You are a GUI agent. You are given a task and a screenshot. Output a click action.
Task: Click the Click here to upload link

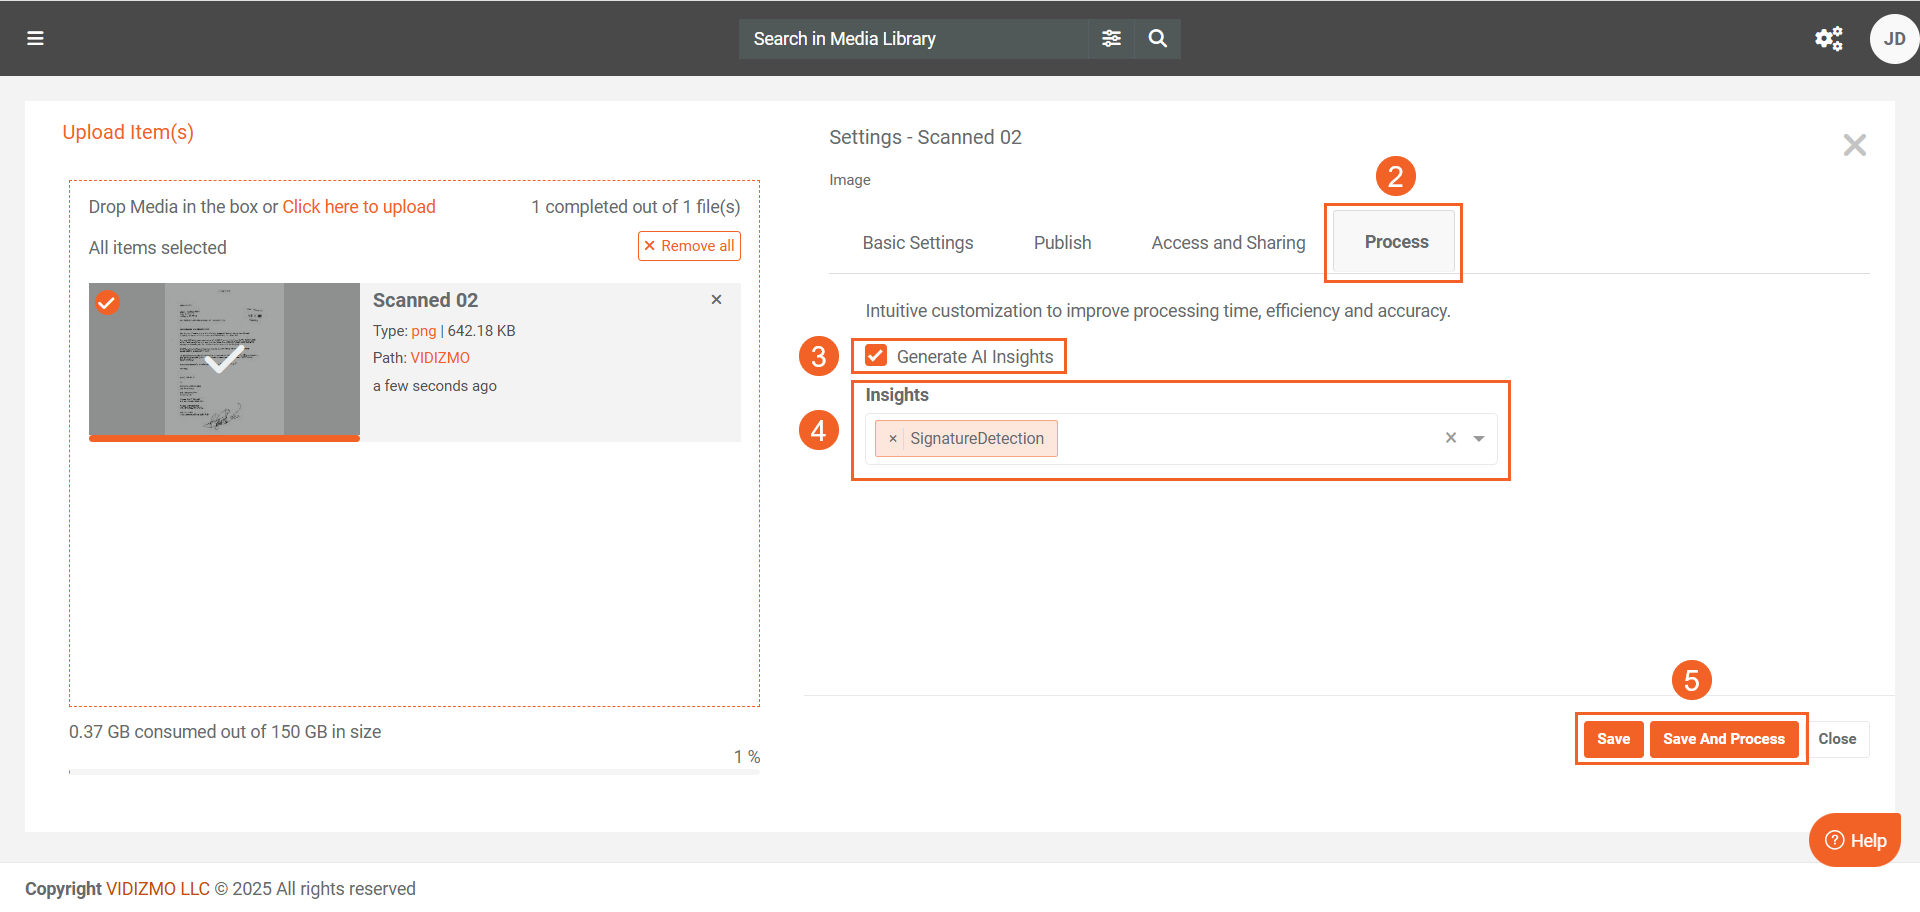(x=359, y=207)
